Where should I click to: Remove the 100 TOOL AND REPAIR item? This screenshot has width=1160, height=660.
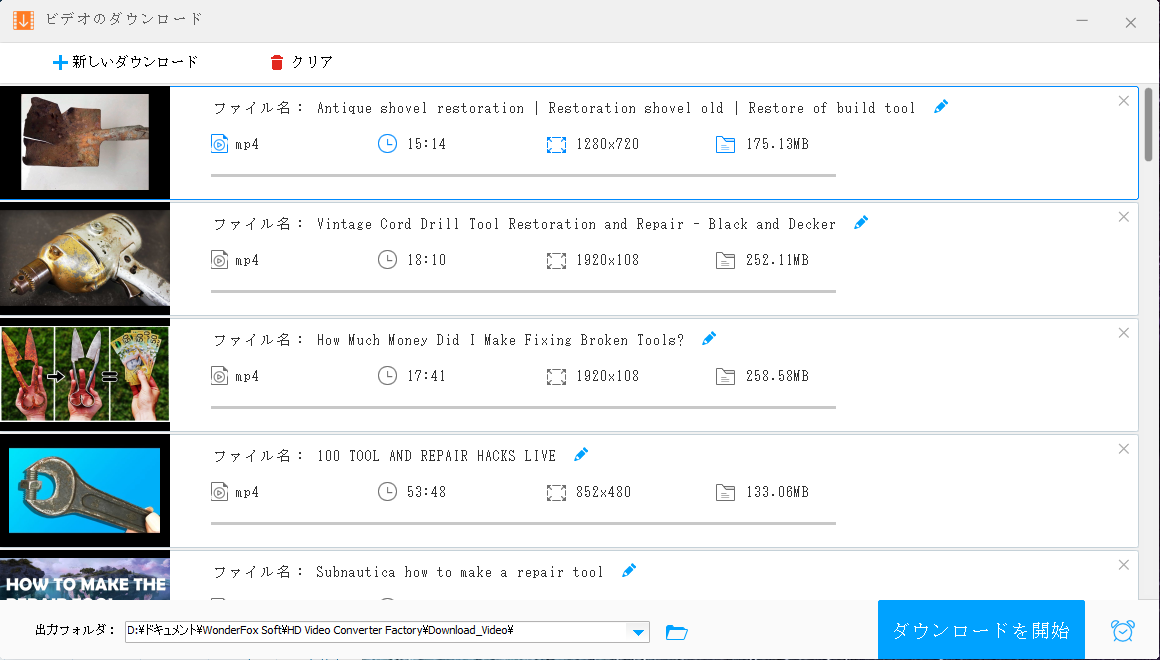(x=1123, y=449)
